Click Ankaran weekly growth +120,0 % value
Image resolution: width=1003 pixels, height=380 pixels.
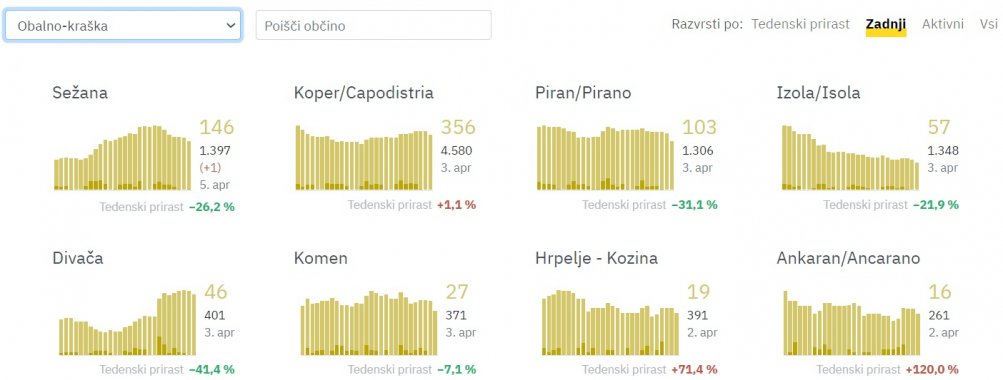click(932, 370)
